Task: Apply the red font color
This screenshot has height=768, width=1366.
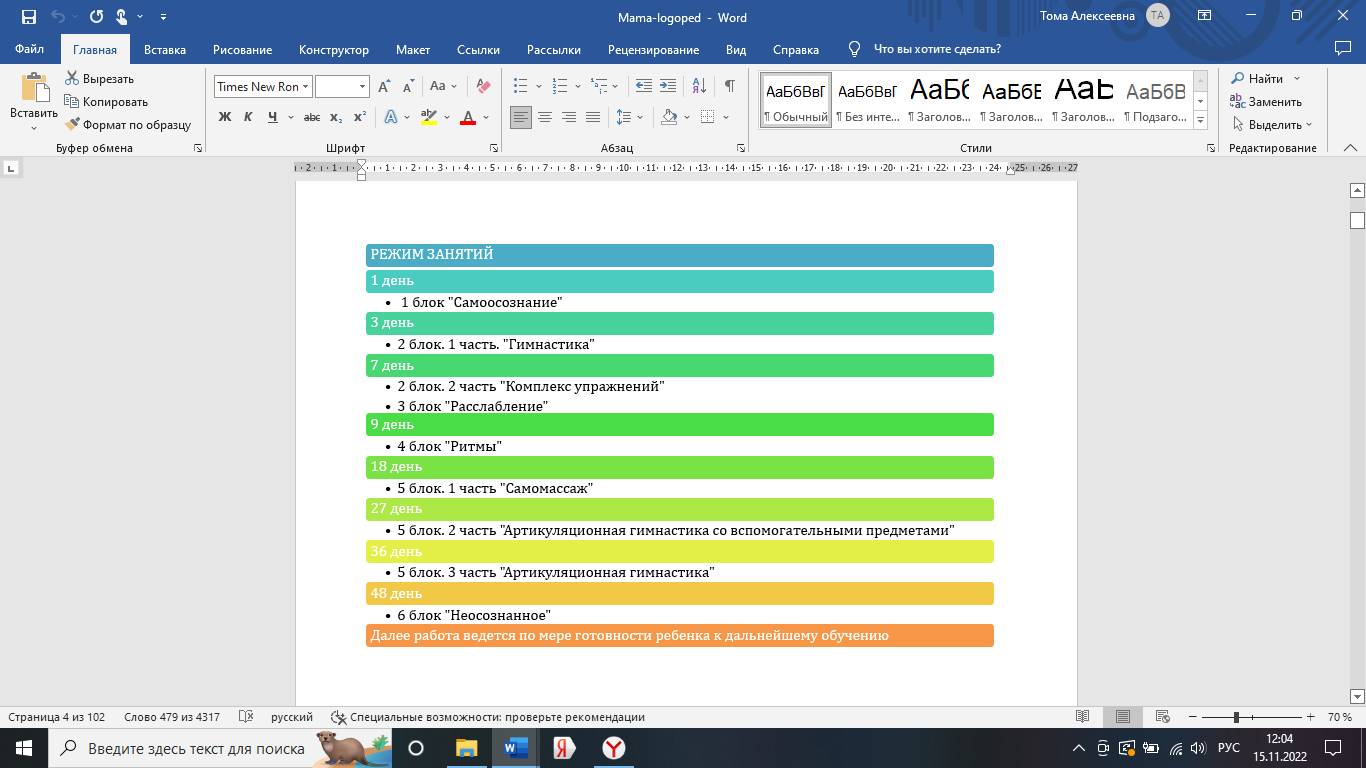Action: 467,117
